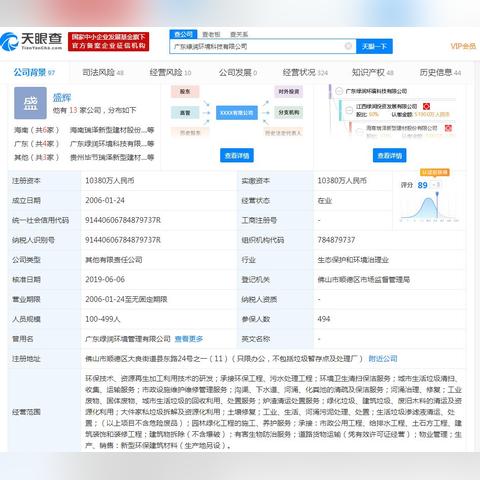Select the 经营状况 tab
Screen dimensions: 480x480
click(305, 72)
